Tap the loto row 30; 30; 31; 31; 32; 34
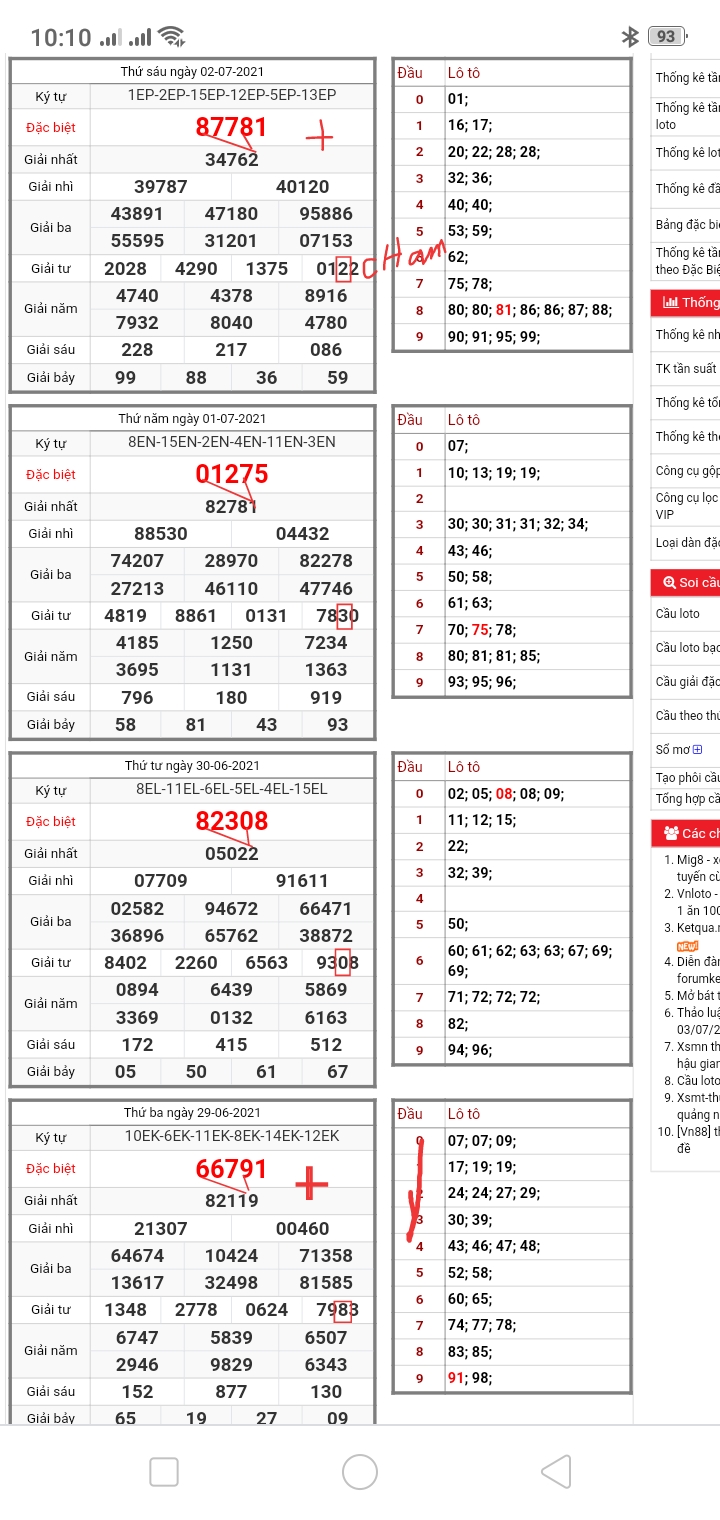 518,524
